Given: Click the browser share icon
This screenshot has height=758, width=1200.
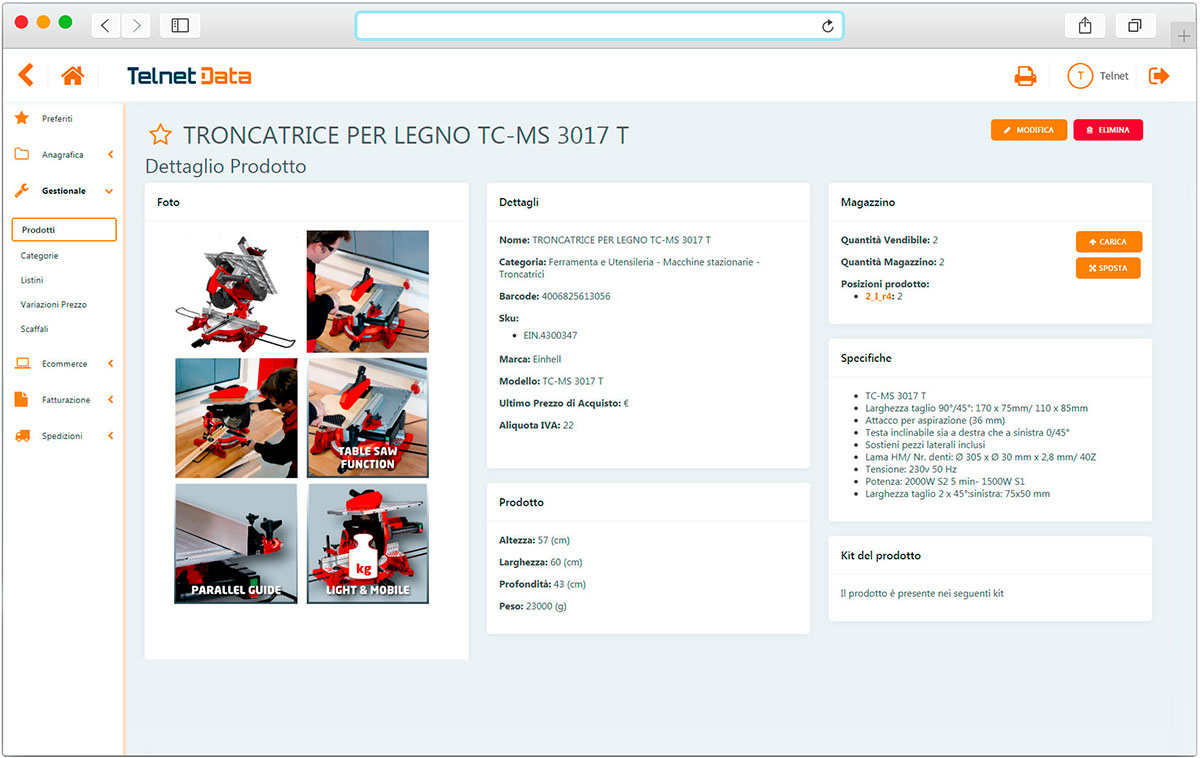Looking at the screenshot, I should tap(1085, 26).
